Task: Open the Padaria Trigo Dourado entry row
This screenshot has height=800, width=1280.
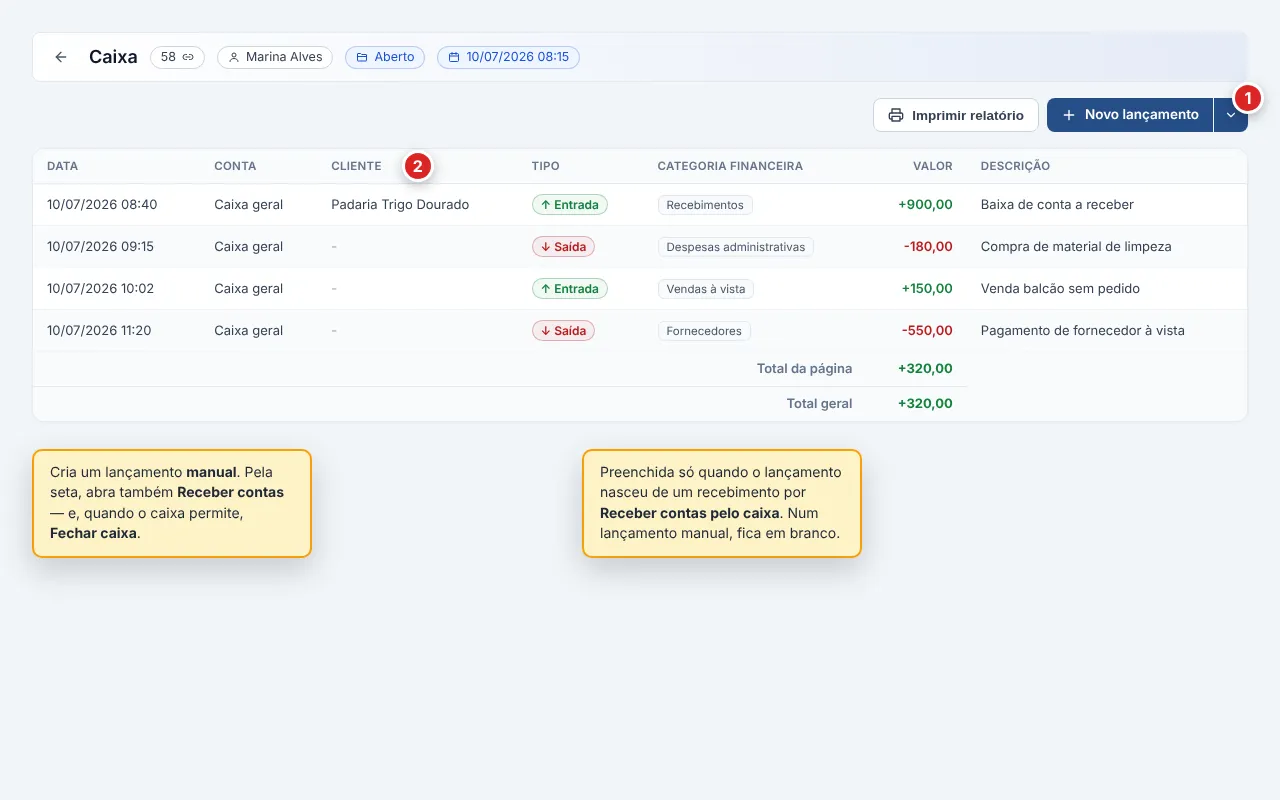Action: point(640,205)
